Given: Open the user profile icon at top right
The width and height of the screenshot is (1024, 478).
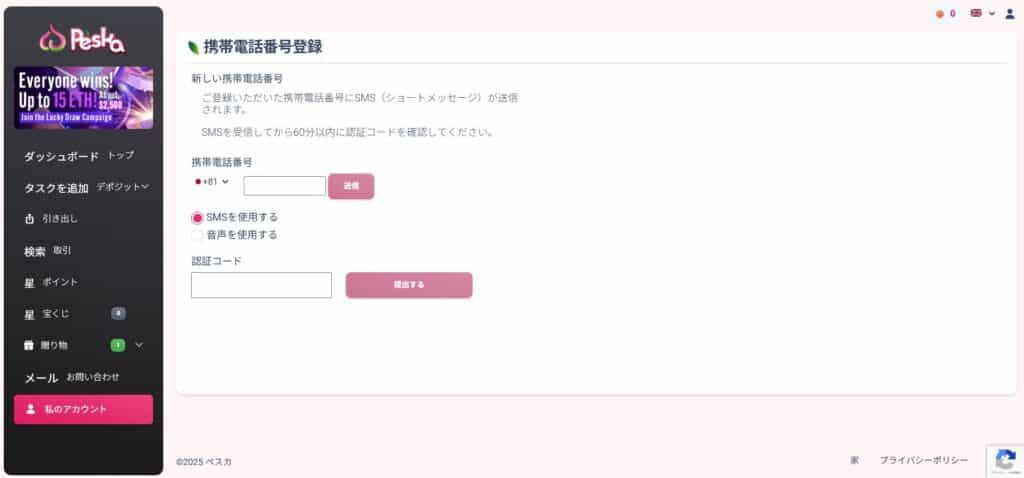Looking at the screenshot, I should click(1010, 13).
